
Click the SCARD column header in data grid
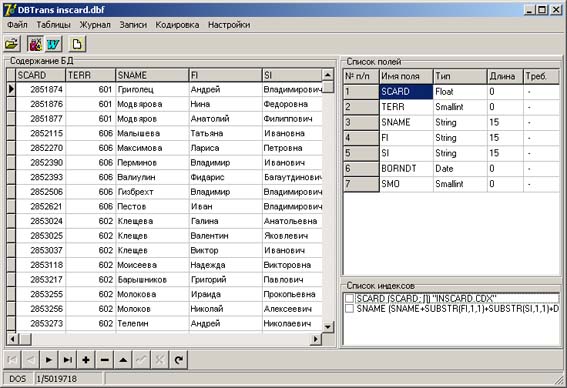pyautogui.click(x=40, y=75)
